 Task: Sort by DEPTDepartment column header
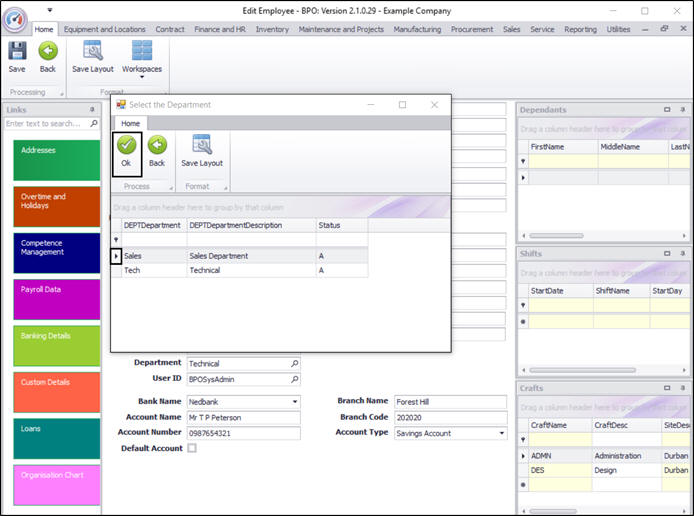pyautogui.click(x=154, y=225)
